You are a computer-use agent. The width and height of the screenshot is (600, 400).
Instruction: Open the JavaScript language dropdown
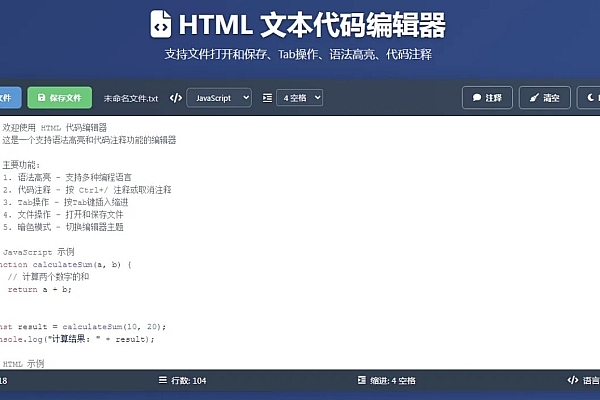(x=219, y=98)
